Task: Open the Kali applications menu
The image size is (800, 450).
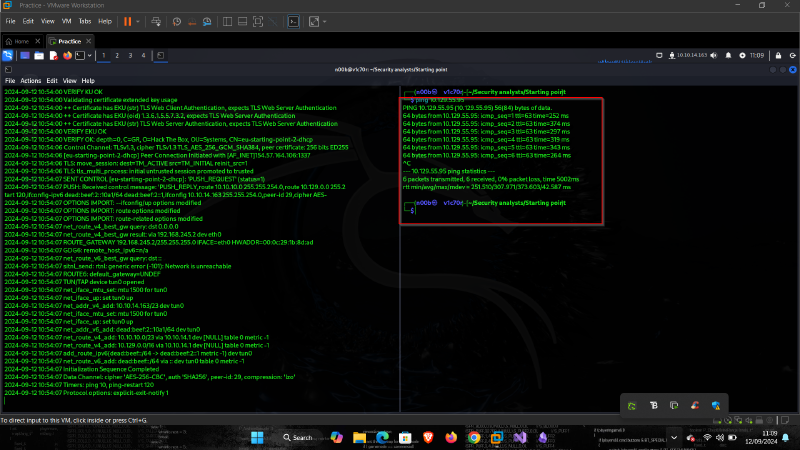Action: [9, 55]
